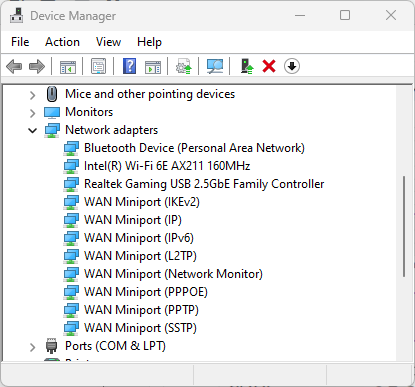Click the Network adapters category icon
This screenshot has height=387, width=415.
pyautogui.click(x=52, y=130)
